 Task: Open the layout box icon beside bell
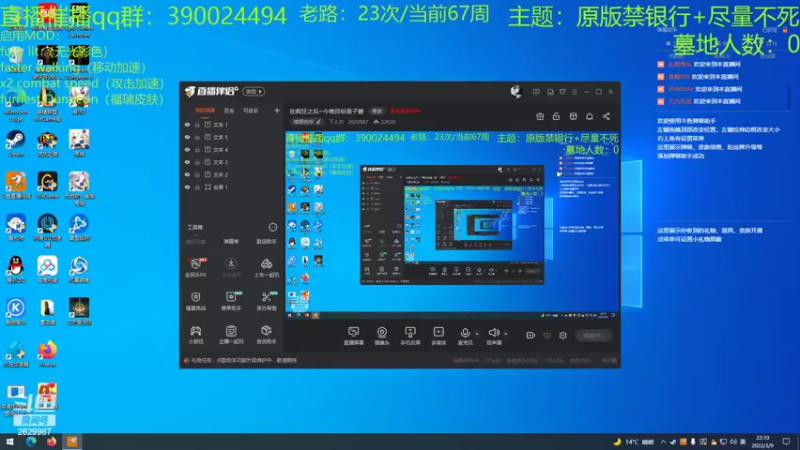[573, 116]
